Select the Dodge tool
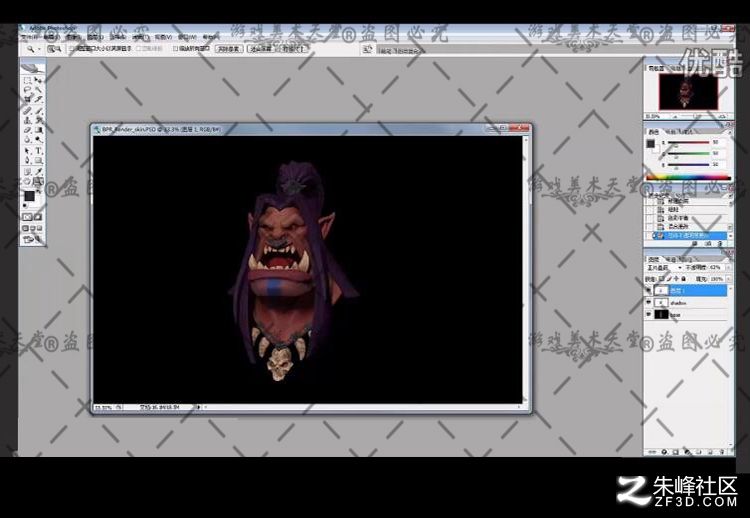 pyautogui.click(x=39, y=139)
